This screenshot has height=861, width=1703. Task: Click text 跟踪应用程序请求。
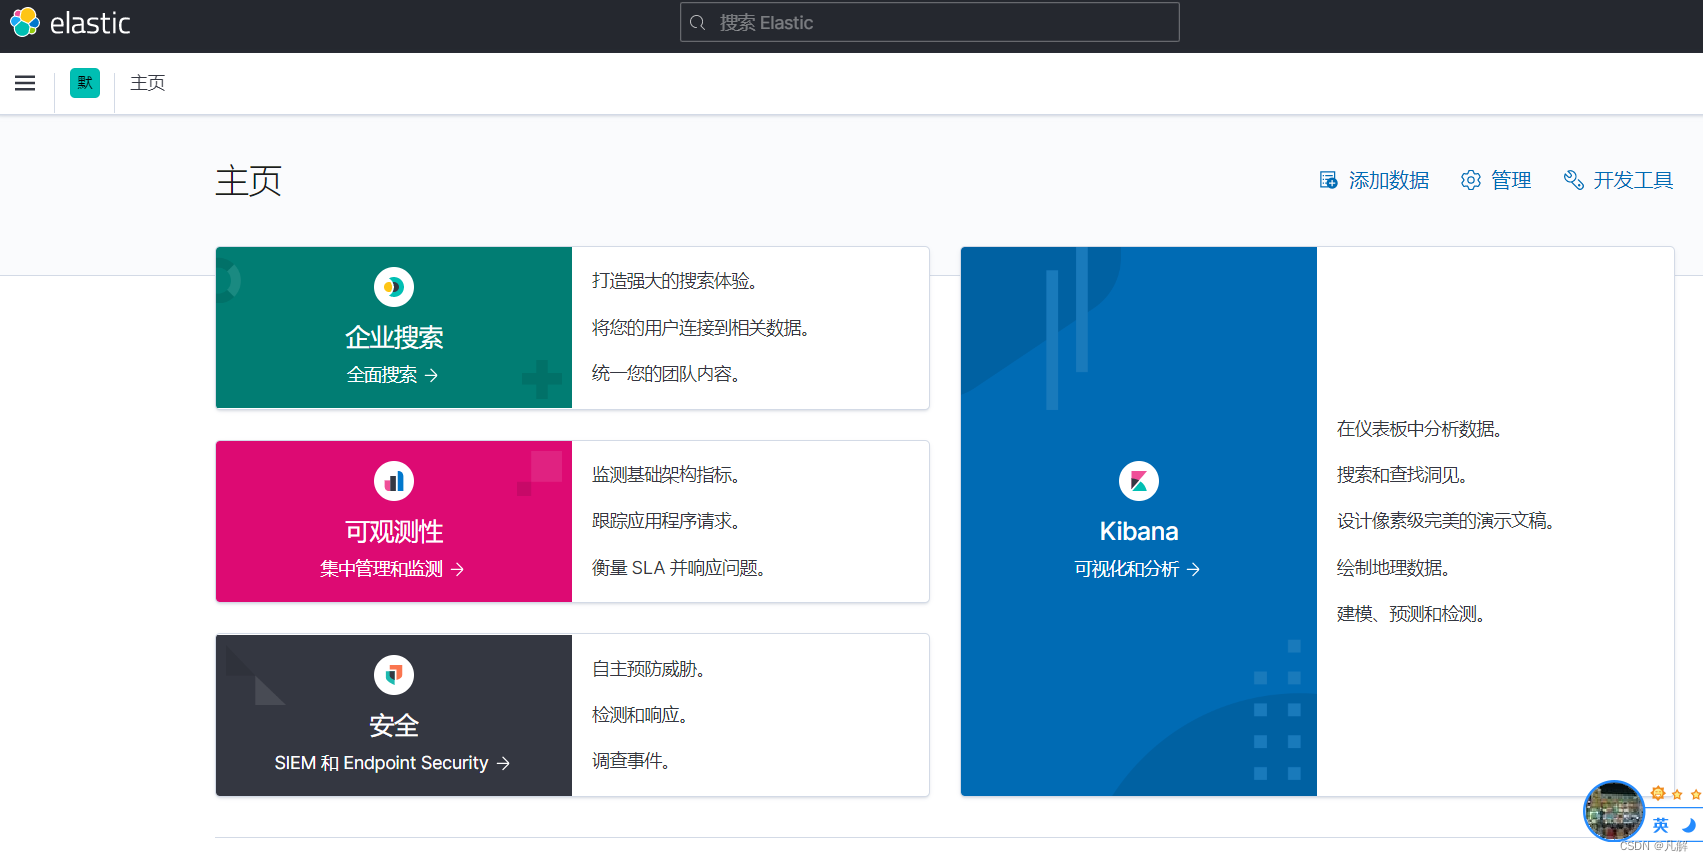[667, 521]
